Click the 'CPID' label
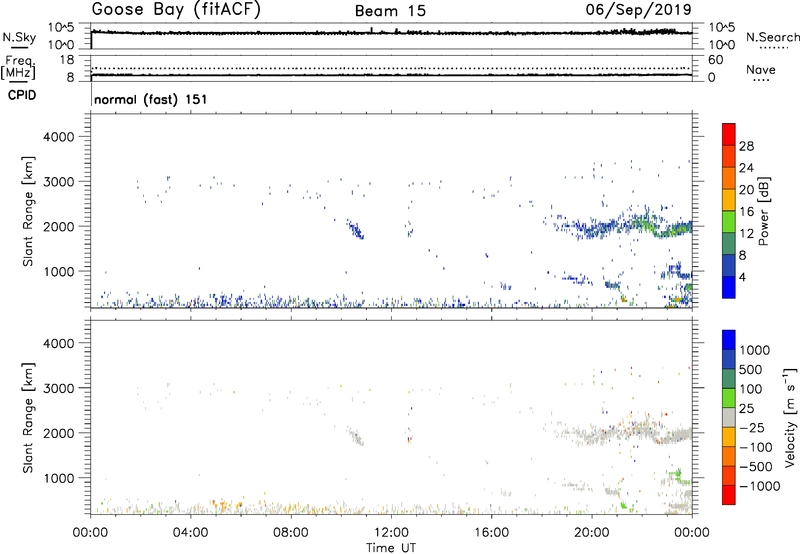The width and height of the screenshot is (800, 554). 22,95
